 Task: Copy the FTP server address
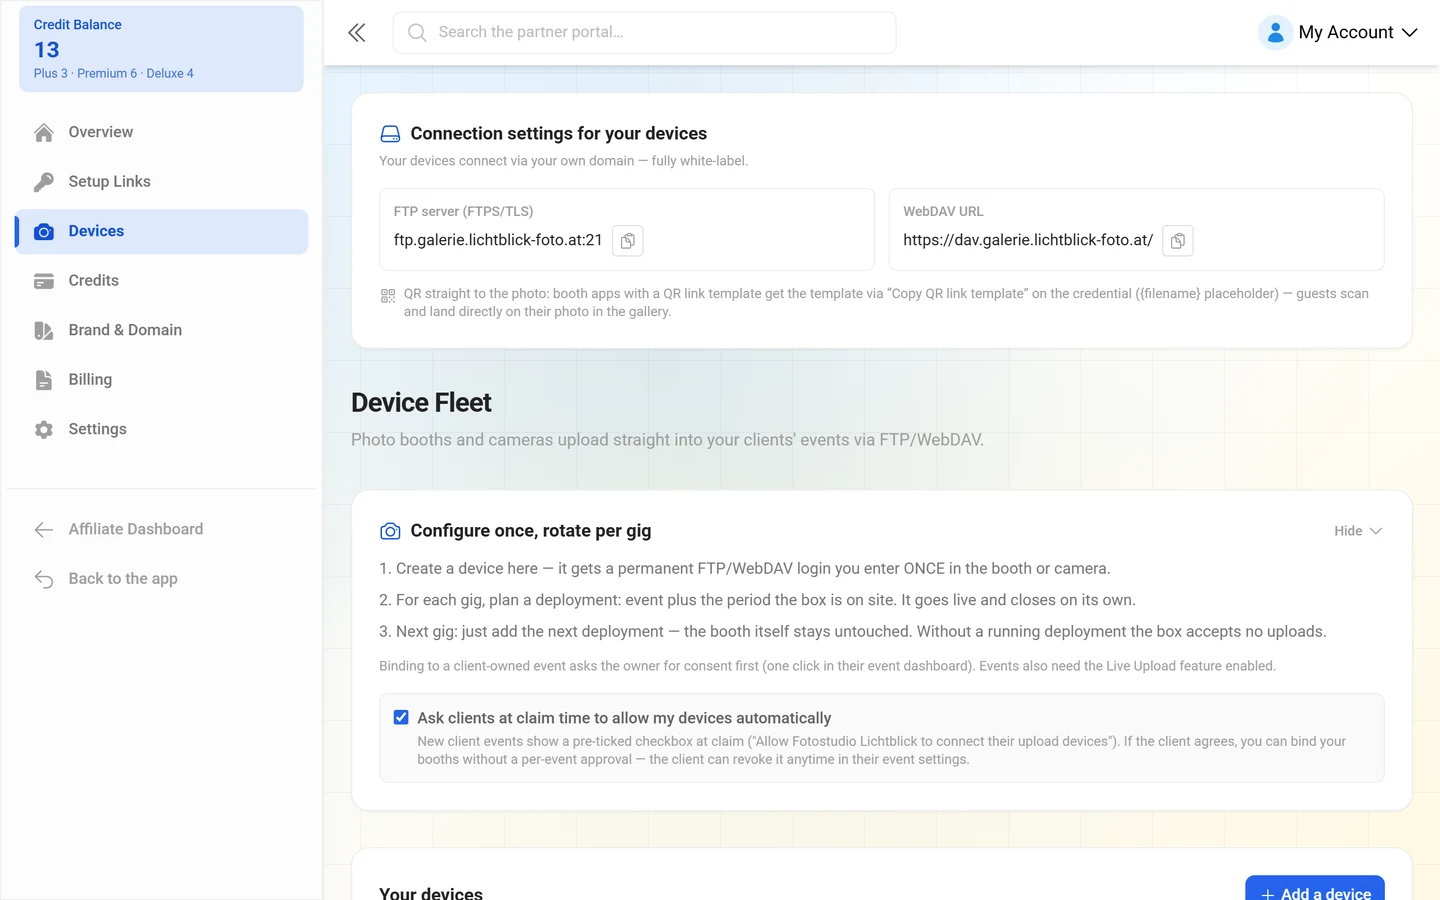pos(627,241)
